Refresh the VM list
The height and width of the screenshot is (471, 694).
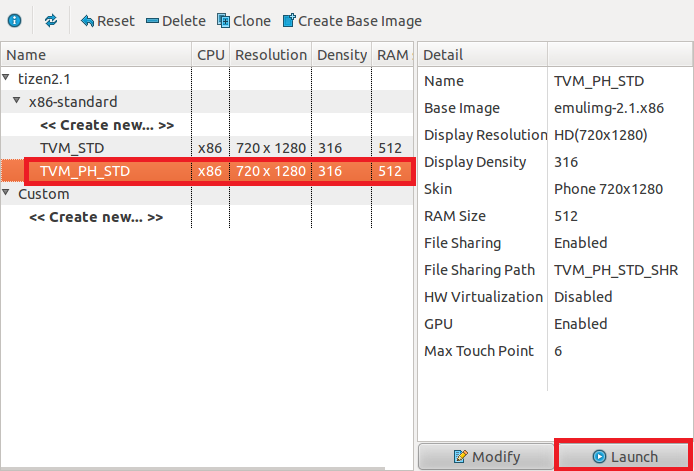51,20
